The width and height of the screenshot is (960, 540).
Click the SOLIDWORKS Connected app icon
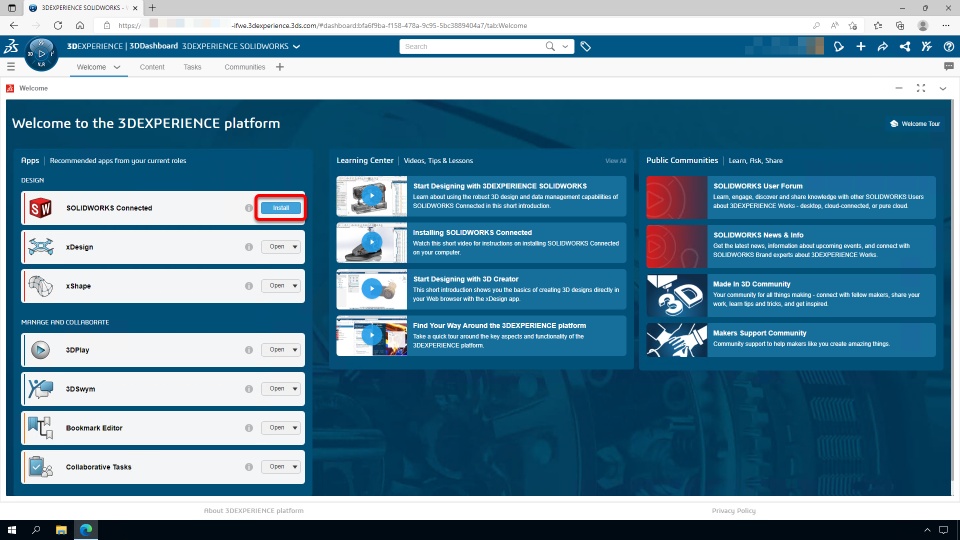tap(40, 208)
